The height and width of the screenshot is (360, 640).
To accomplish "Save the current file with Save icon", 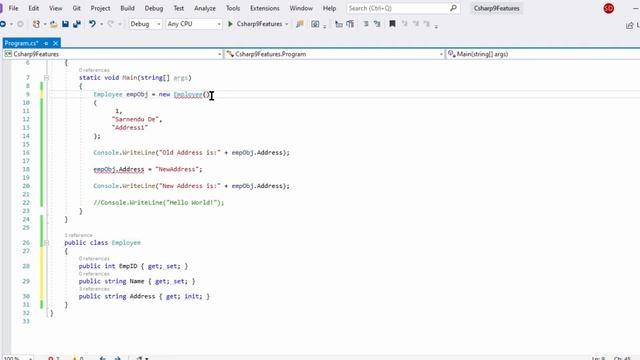I will tap(65, 24).
